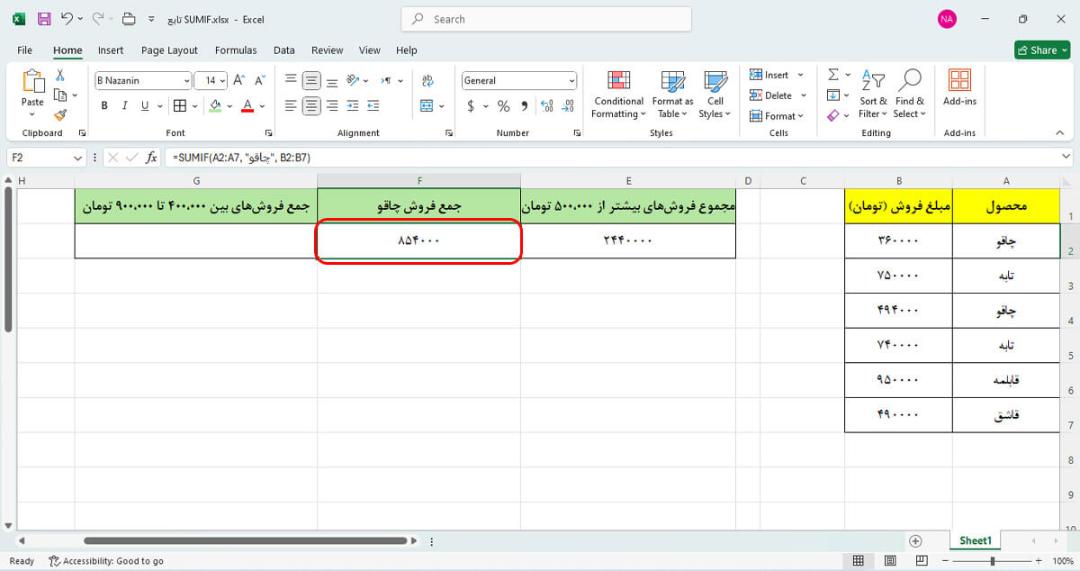Click the Fill Color bucket icon
1080x571 pixels.
215,105
